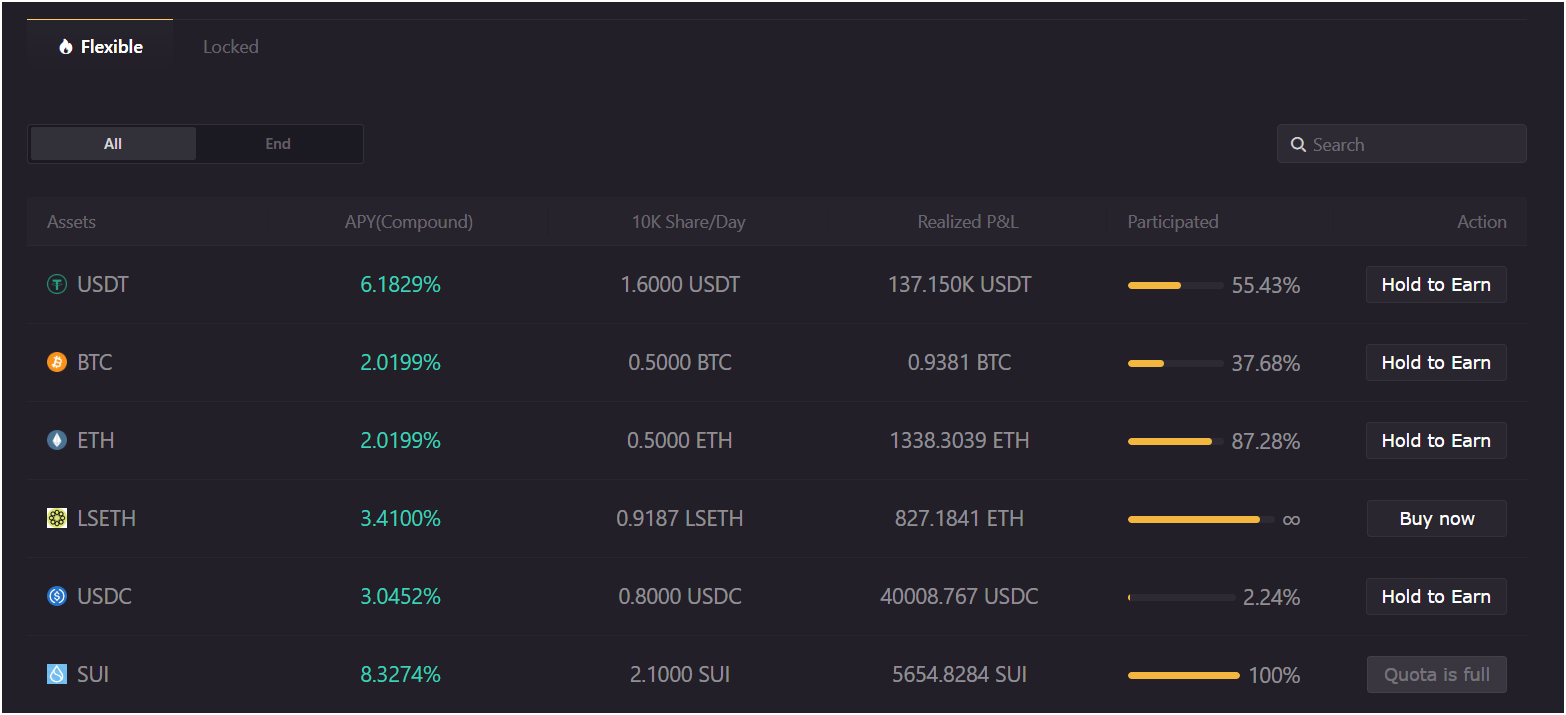1566x715 pixels.
Task: Switch to the Locked tab
Action: [x=231, y=47]
